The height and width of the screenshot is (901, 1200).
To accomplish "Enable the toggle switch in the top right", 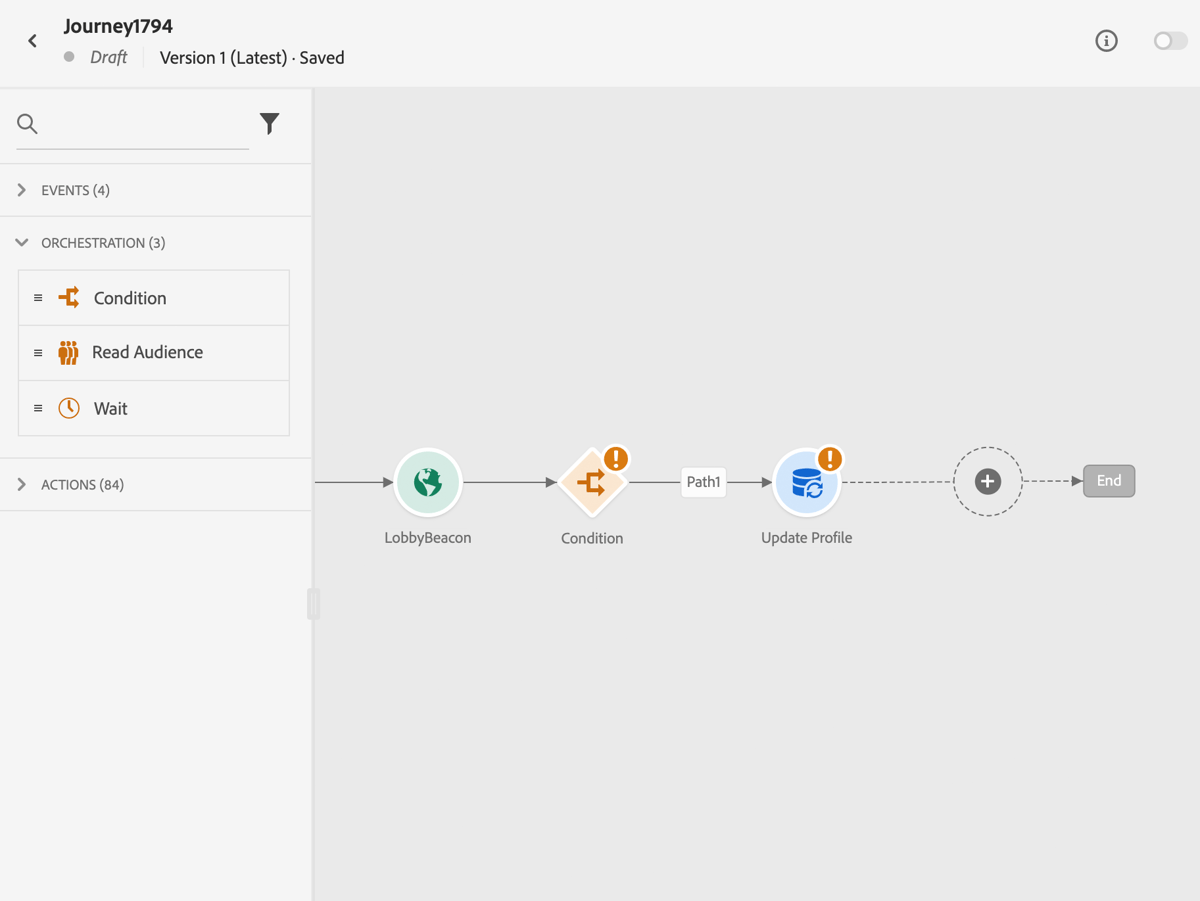I will (1169, 41).
